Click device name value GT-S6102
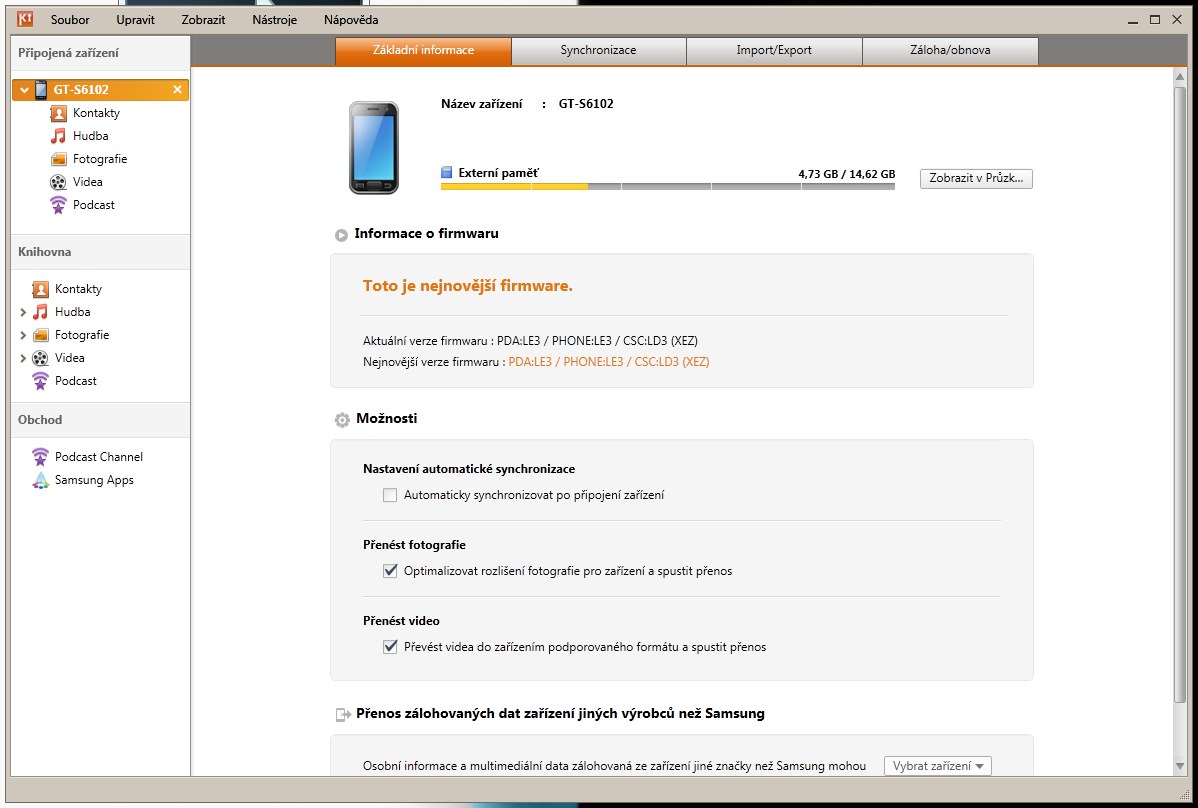The height and width of the screenshot is (808, 1198). click(586, 104)
